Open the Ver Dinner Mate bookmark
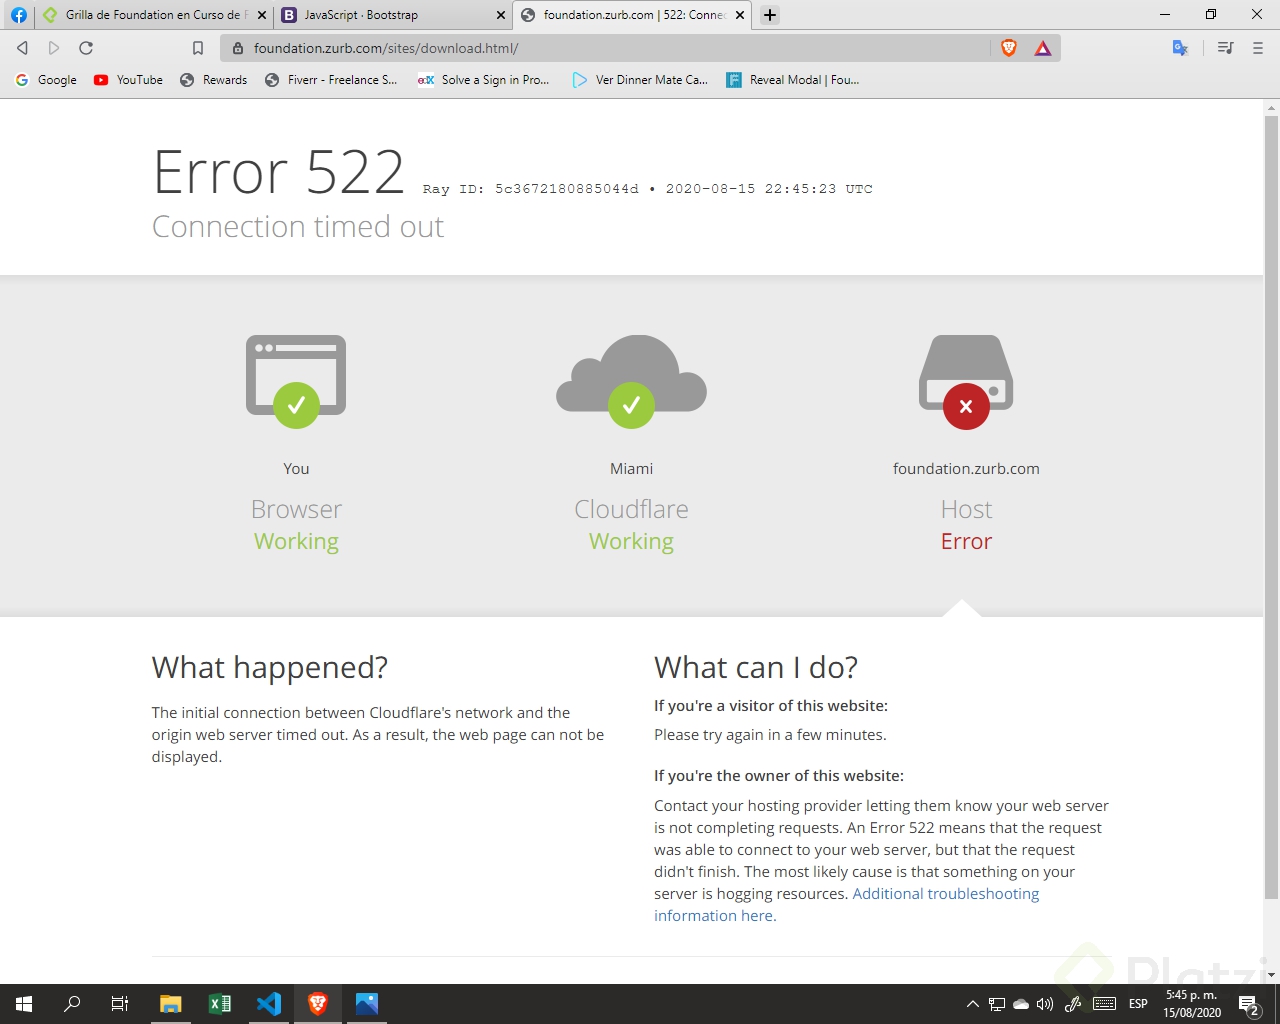The image size is (1280, 1024). (x=640, y=80)
